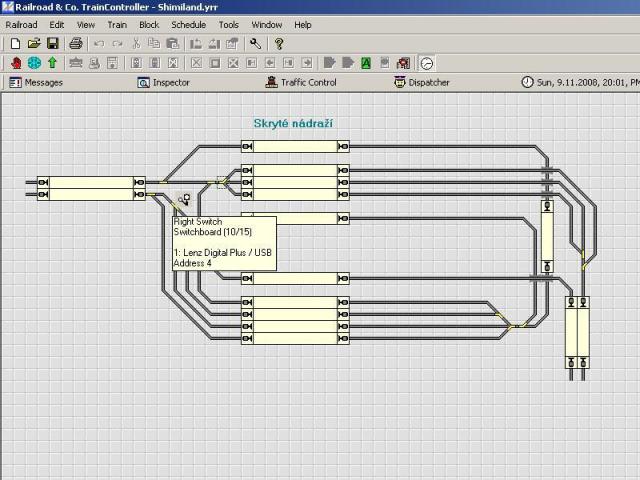Click the Redo arrow icon
Screen dimensions: 640x480
[118, 44]
